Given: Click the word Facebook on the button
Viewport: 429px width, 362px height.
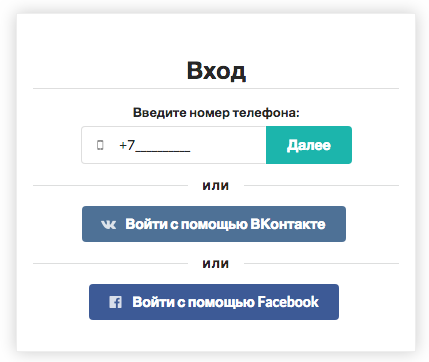Looking at the screenshot, I should click(288, 302).
